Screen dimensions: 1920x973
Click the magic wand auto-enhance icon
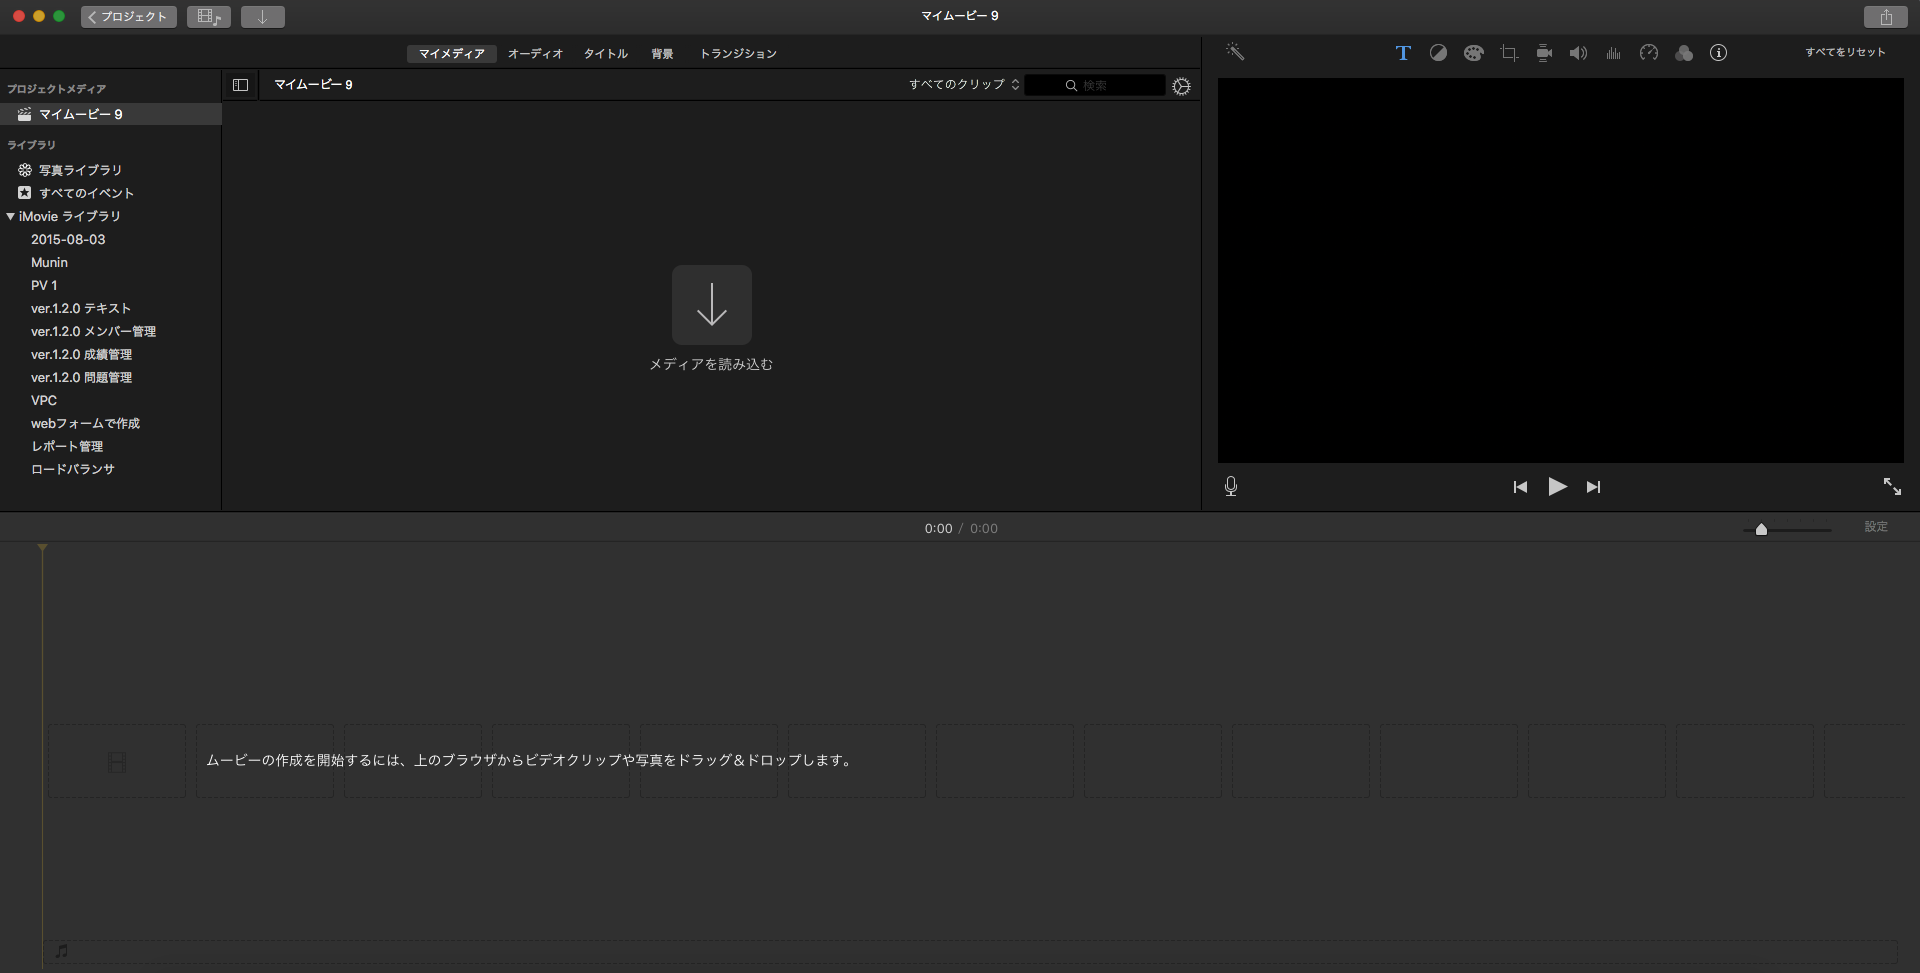[x=1235, y=52]
